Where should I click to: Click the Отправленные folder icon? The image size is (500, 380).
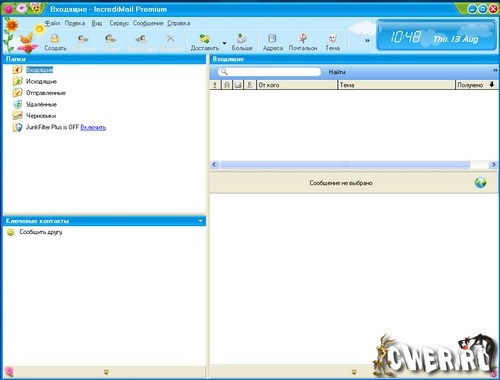(x=17, y=92)
